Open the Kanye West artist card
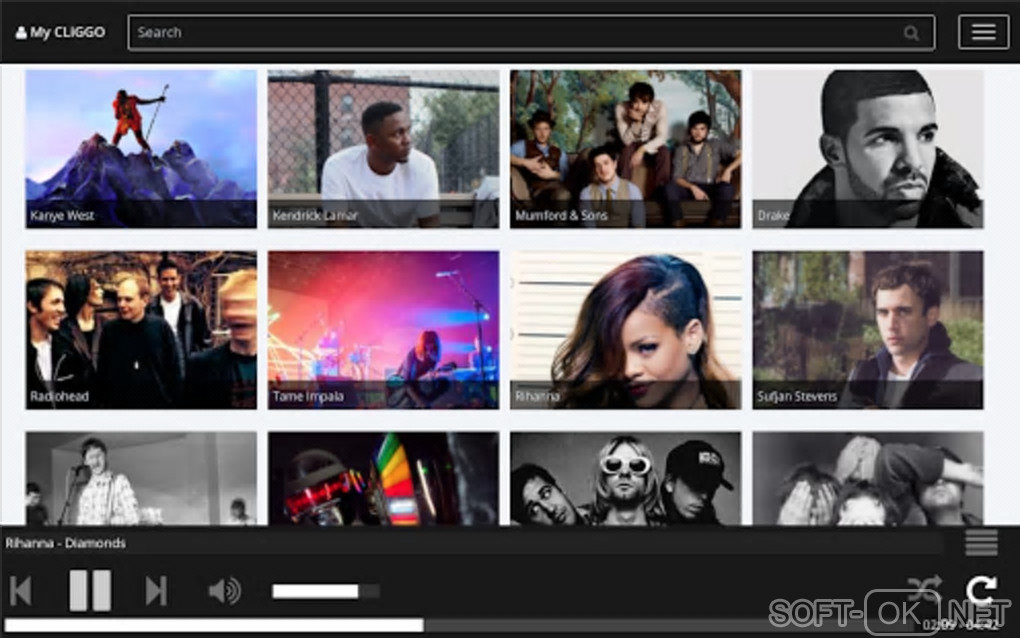This screenshot has width=1020, height=638. click(141, 149)
